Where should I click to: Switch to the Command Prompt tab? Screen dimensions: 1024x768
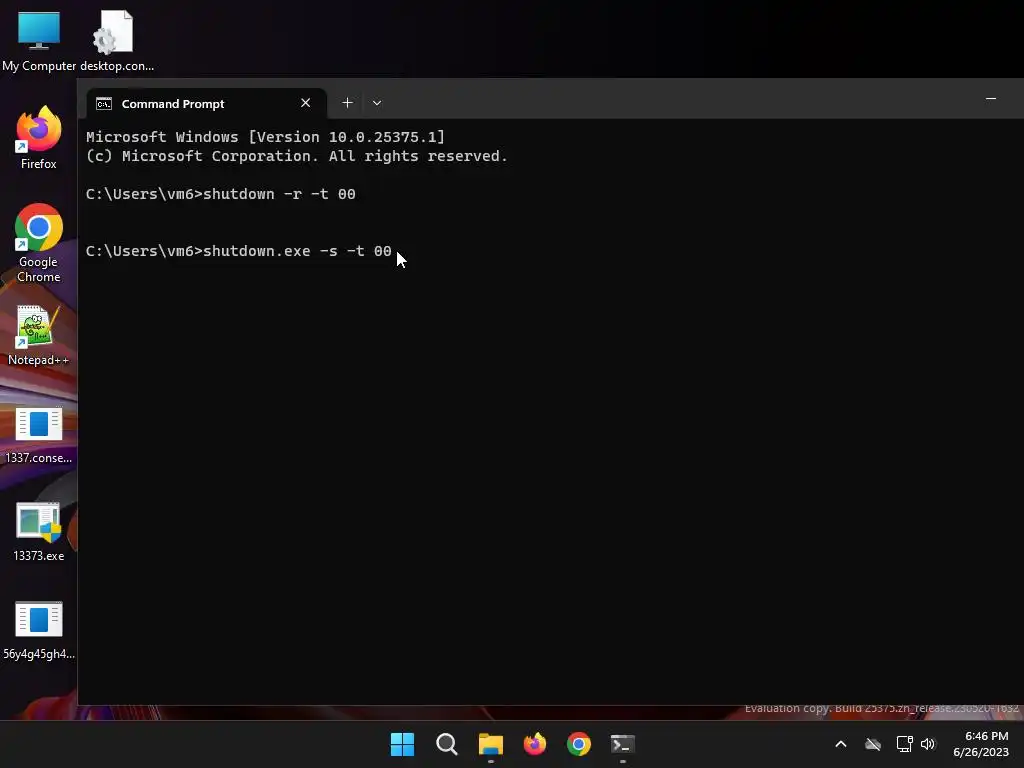(x=206, y=103)
